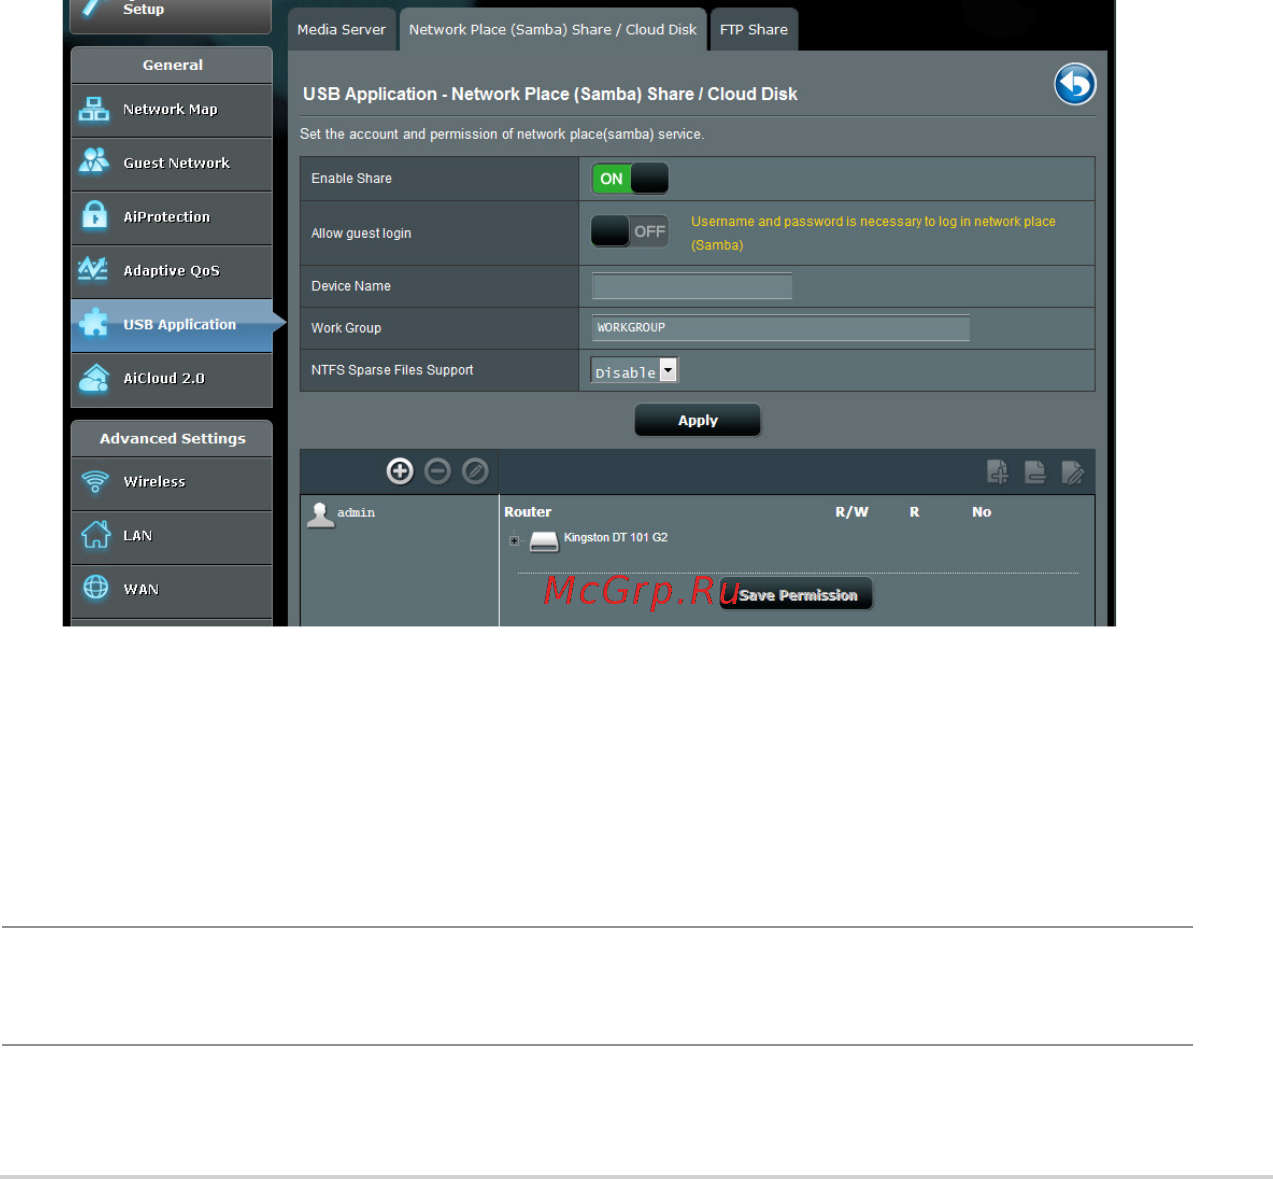Click the Wireless signal icon
Viewport: 1273px width, 1179px height.
[95, 482]
